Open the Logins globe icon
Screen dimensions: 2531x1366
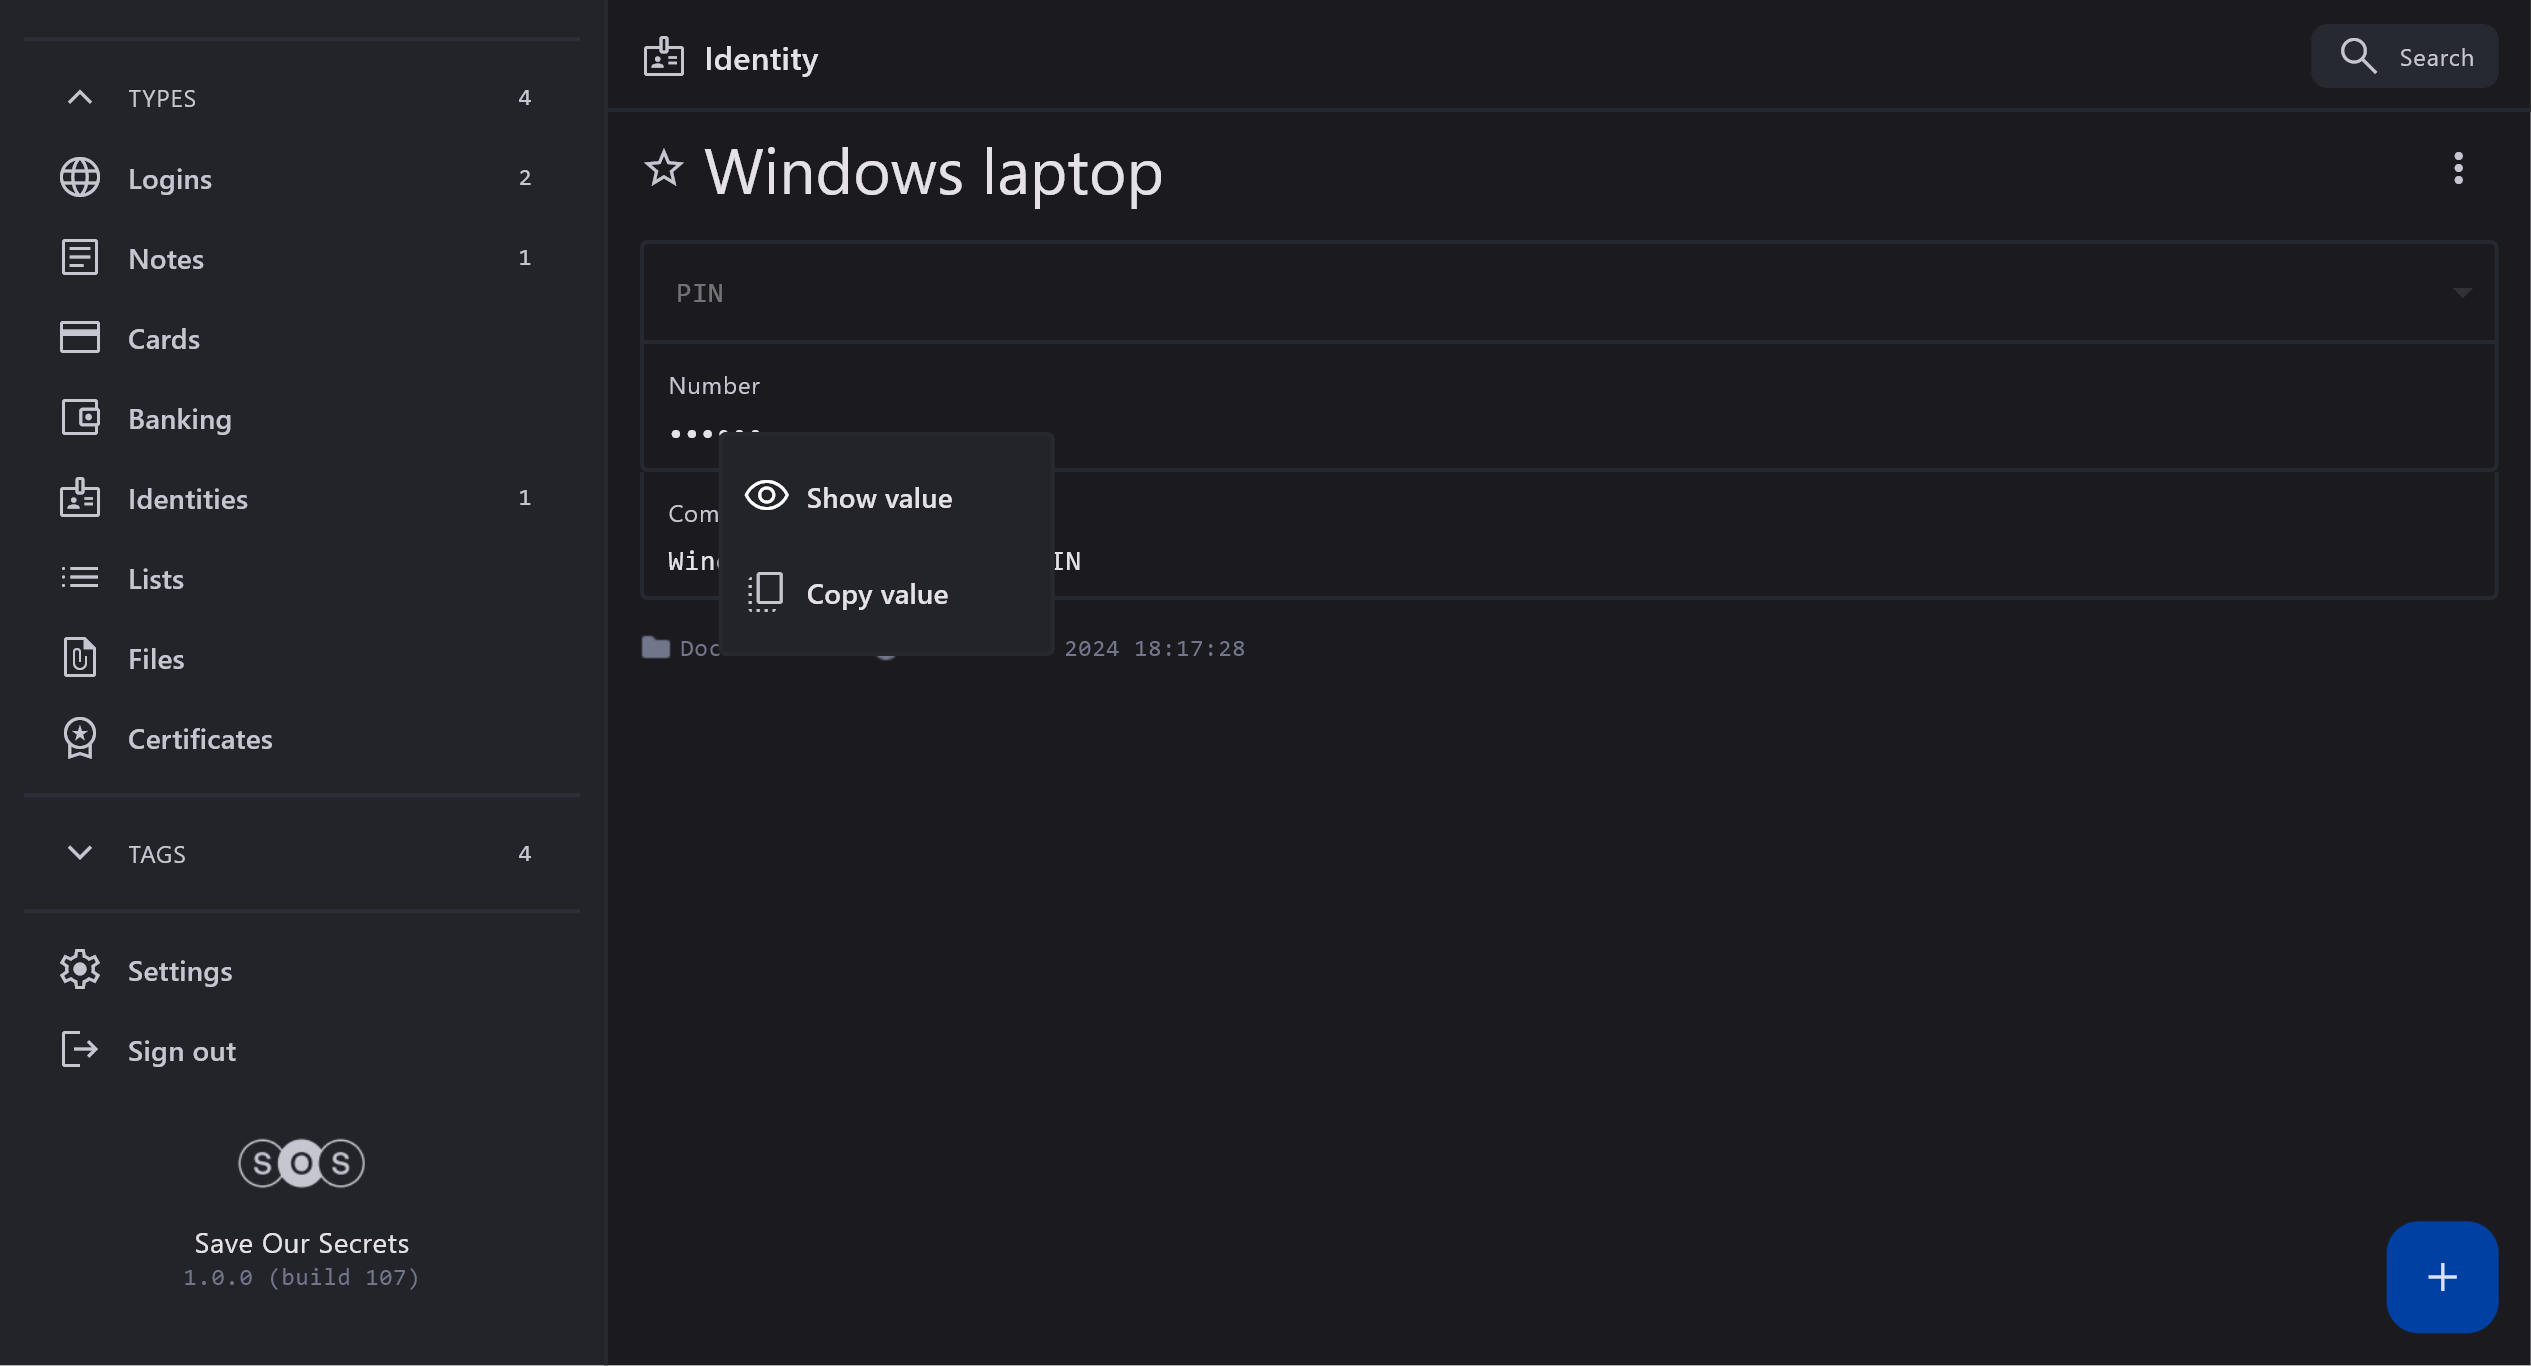(x=79, y=178)
